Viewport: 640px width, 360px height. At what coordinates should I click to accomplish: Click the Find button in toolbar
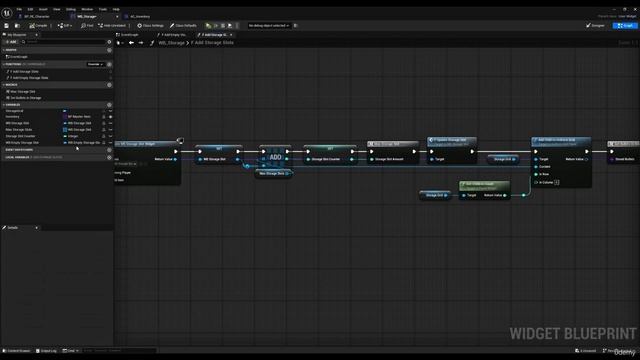[x=87, y=26]
